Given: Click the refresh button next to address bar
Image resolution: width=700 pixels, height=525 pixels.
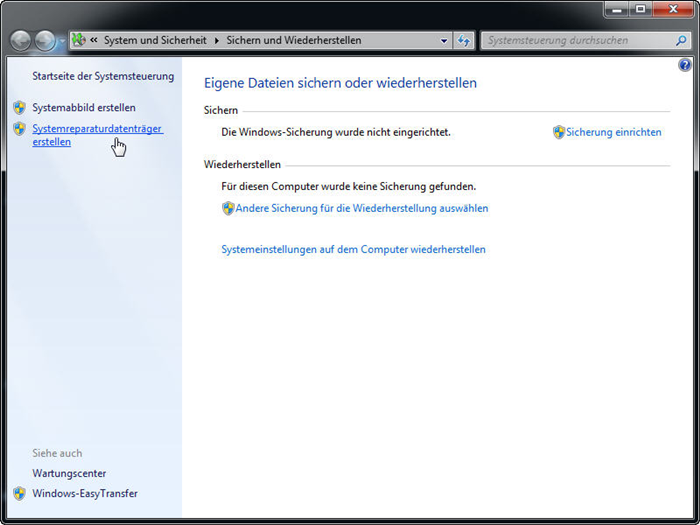Looking at the screenshot, I should pyautogui.click(x=464, y=41).
